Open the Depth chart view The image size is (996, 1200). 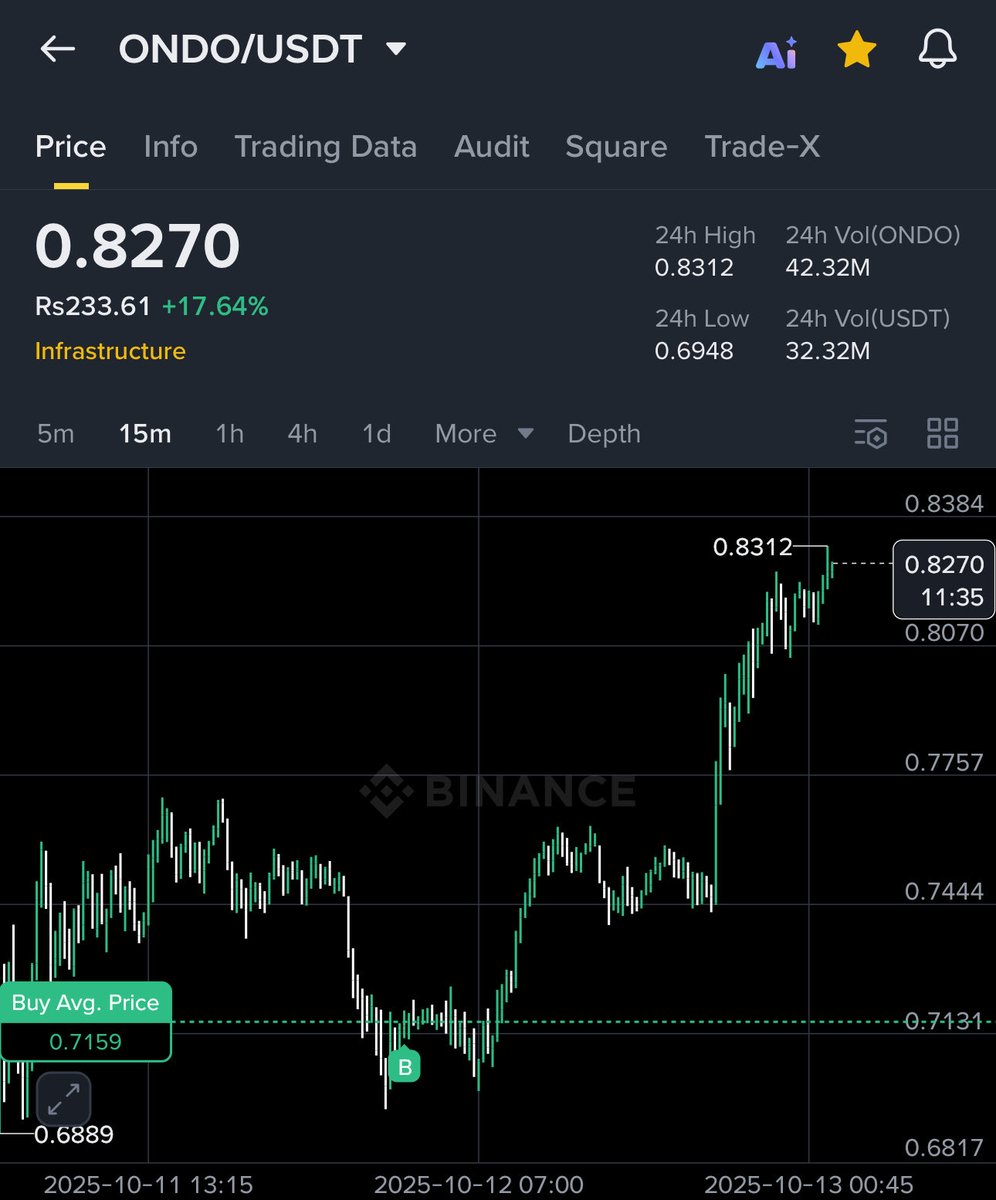pos(604,434)
